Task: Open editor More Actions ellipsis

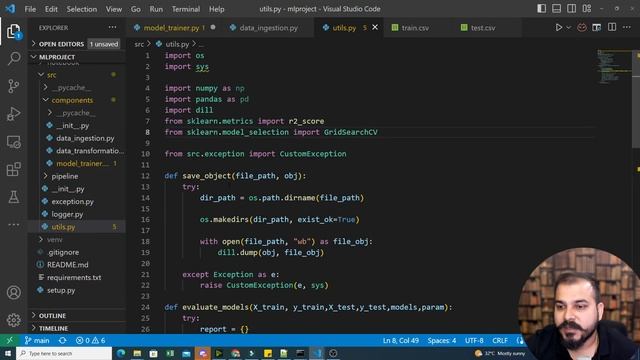Action: (x=627, y=27)
